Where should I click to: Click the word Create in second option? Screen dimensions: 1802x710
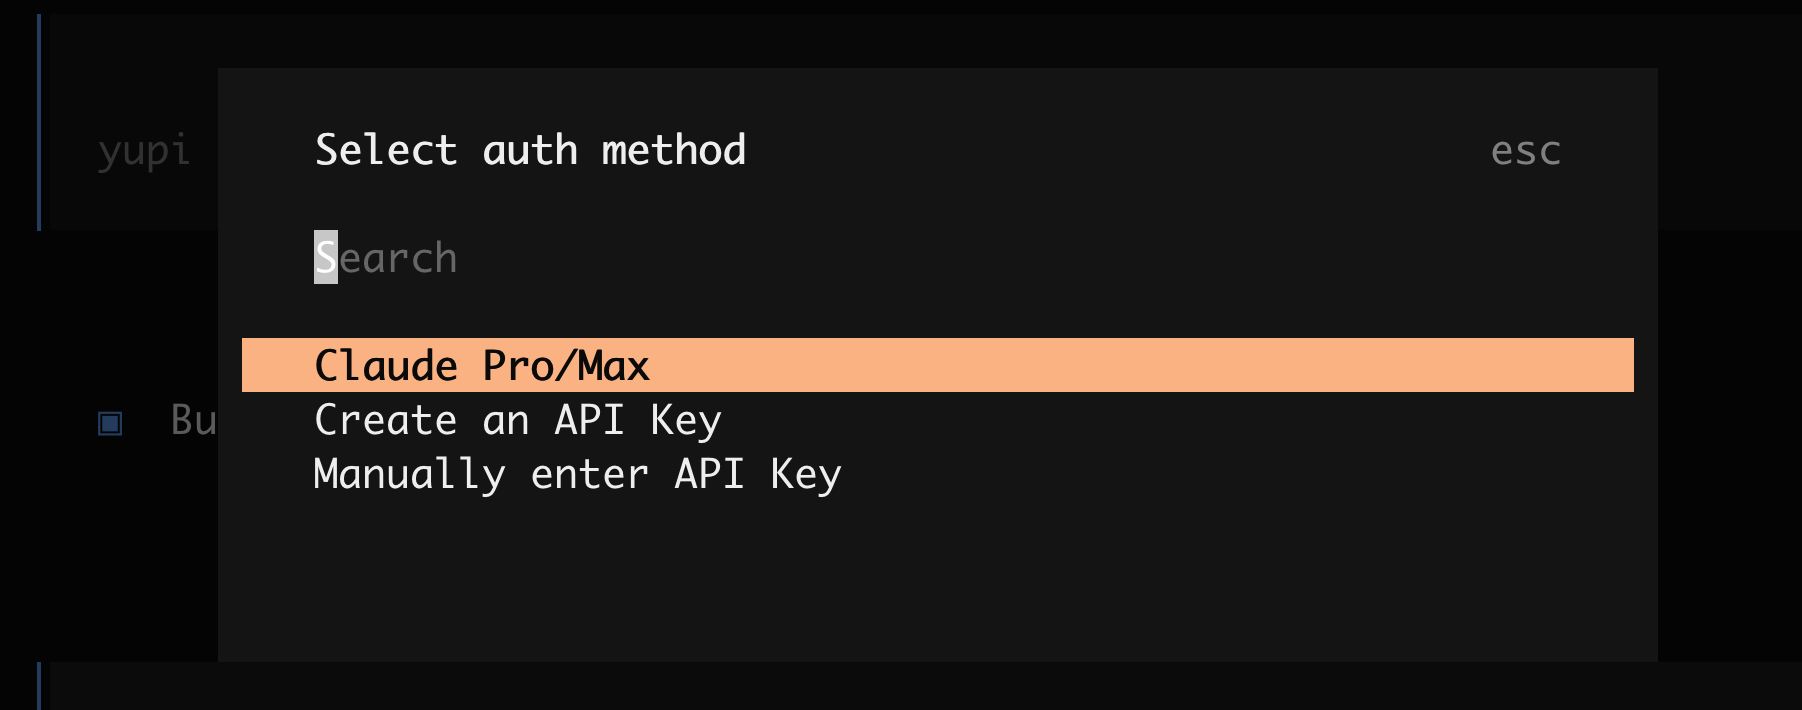point(386,420)
